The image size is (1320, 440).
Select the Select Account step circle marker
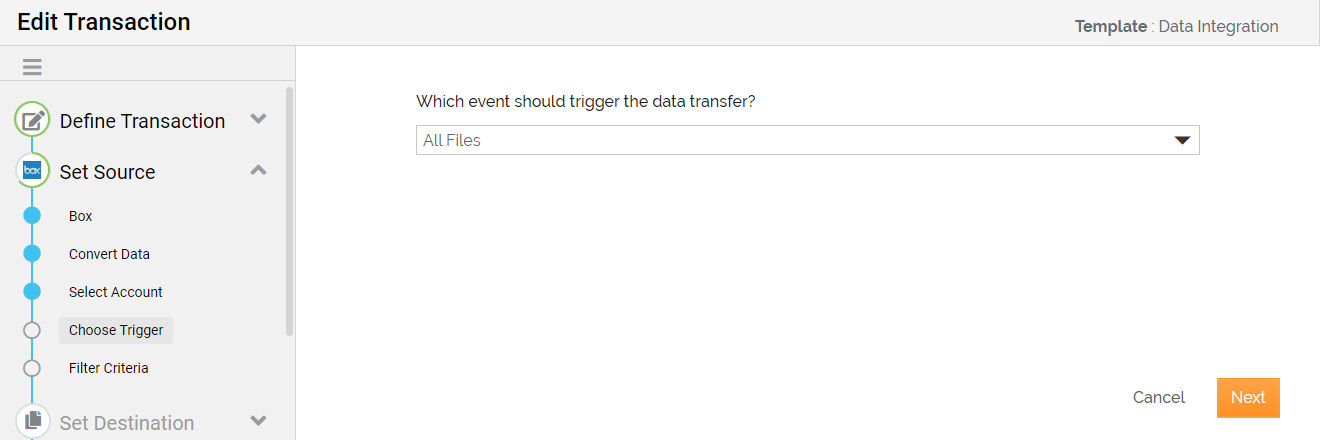[32, 292]
